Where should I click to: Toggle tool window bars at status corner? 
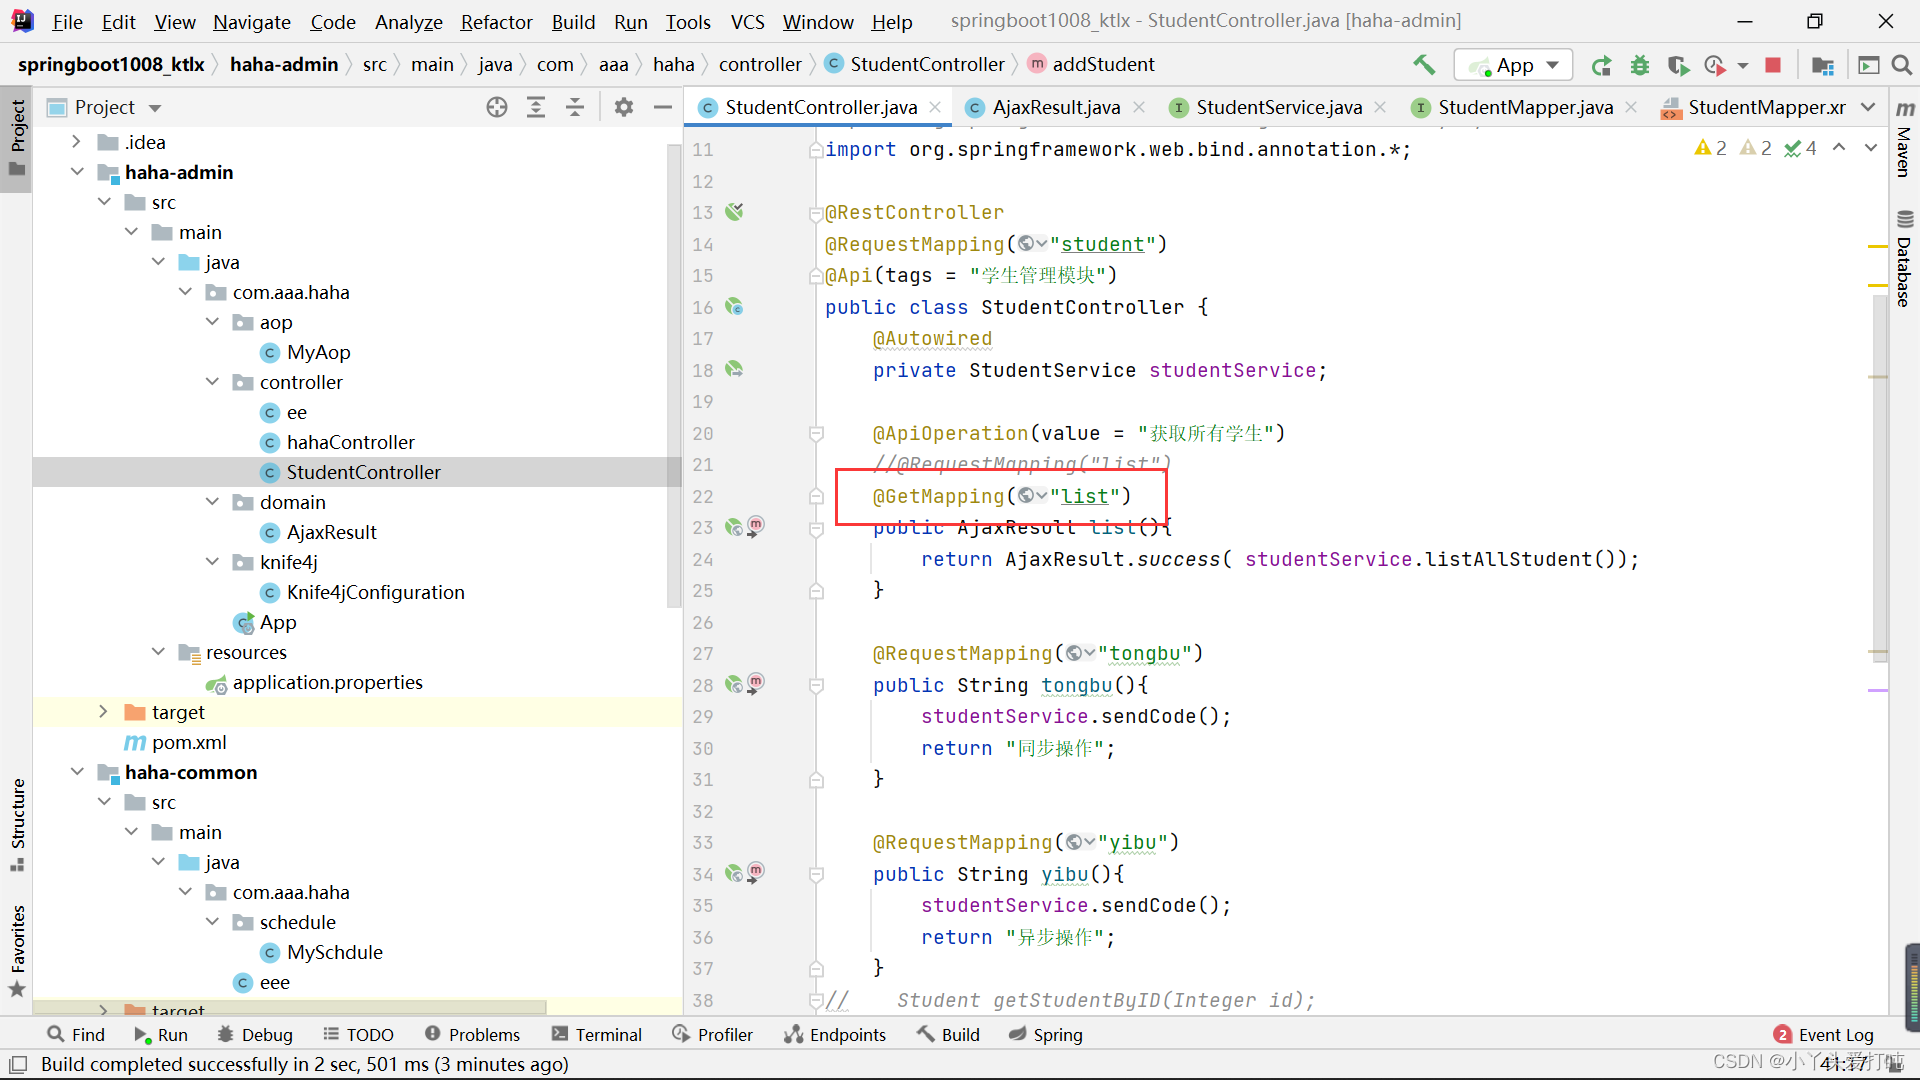(18, 1064)
